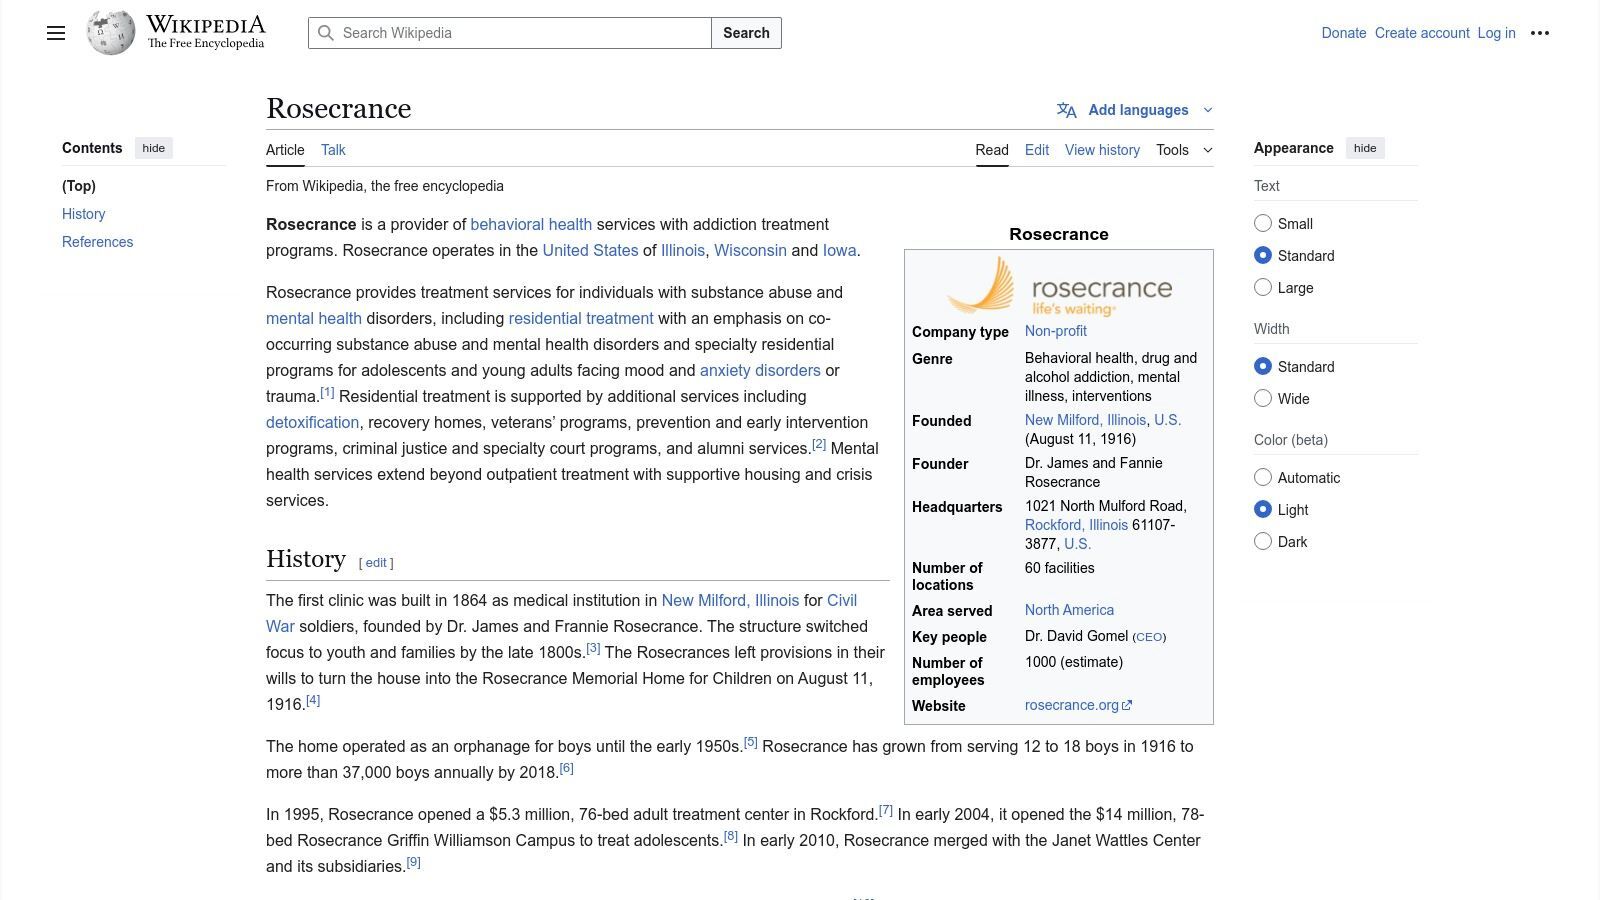Focus the Search Wikipedia input field

510,33
